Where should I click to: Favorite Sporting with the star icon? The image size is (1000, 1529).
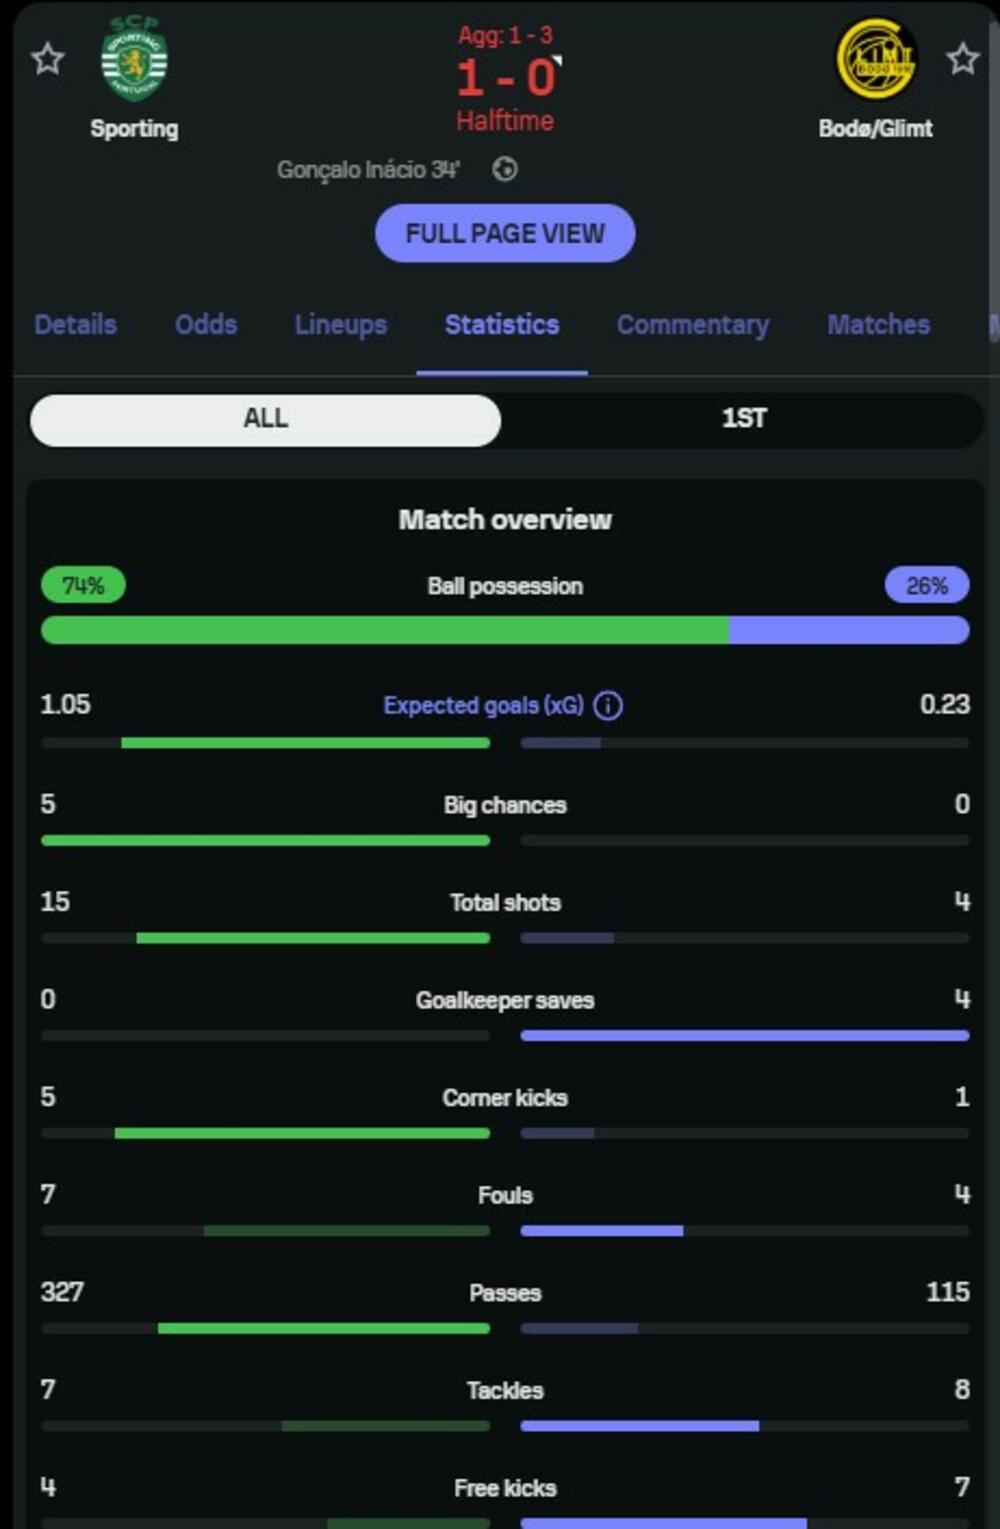tap(47, 59)
